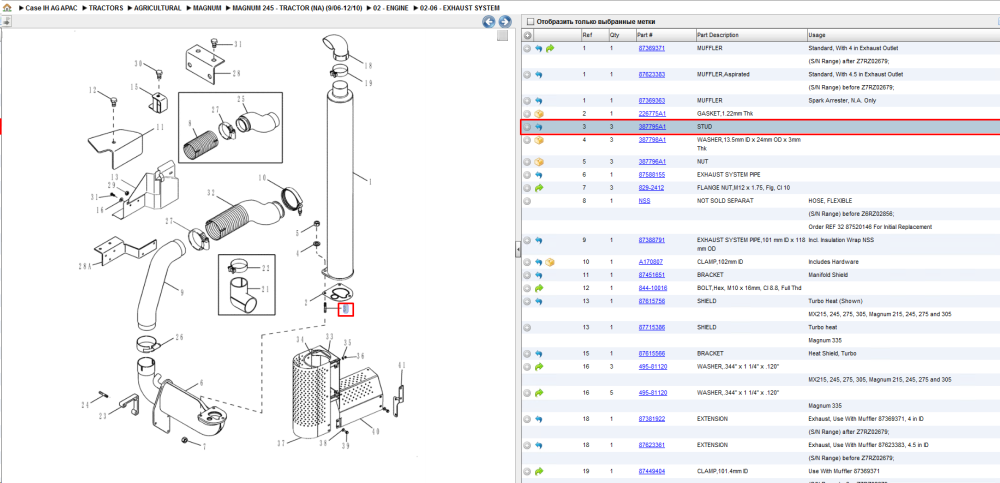Add STUD 387795A1 with plus icon
Screen dimensions: 1000x483
(527, 127)
